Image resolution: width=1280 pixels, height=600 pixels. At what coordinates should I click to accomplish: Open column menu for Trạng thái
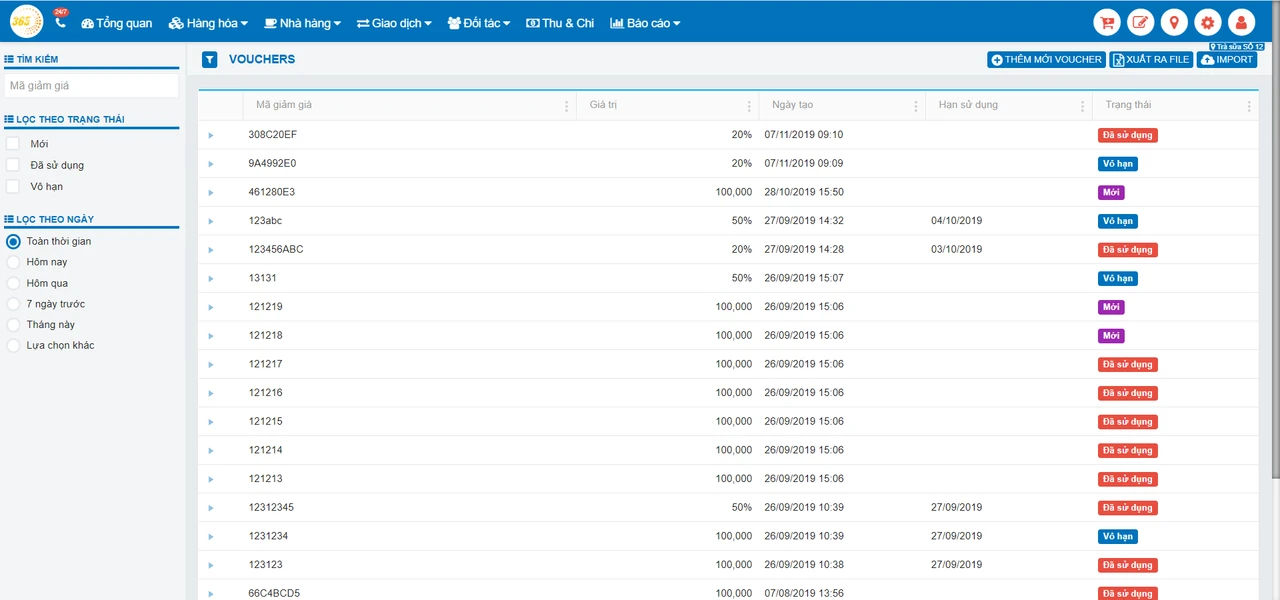(1248, 106)
